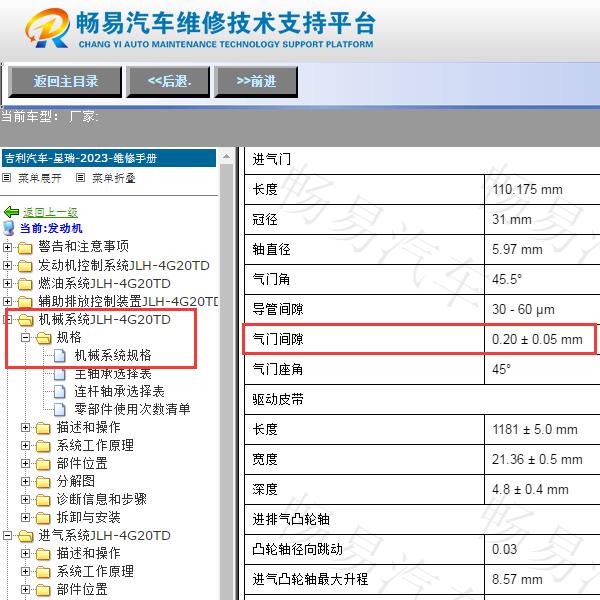Click the 诊断信息和步骤 folder icon
This screenshot has width=600, height=600.
[43, 500]
